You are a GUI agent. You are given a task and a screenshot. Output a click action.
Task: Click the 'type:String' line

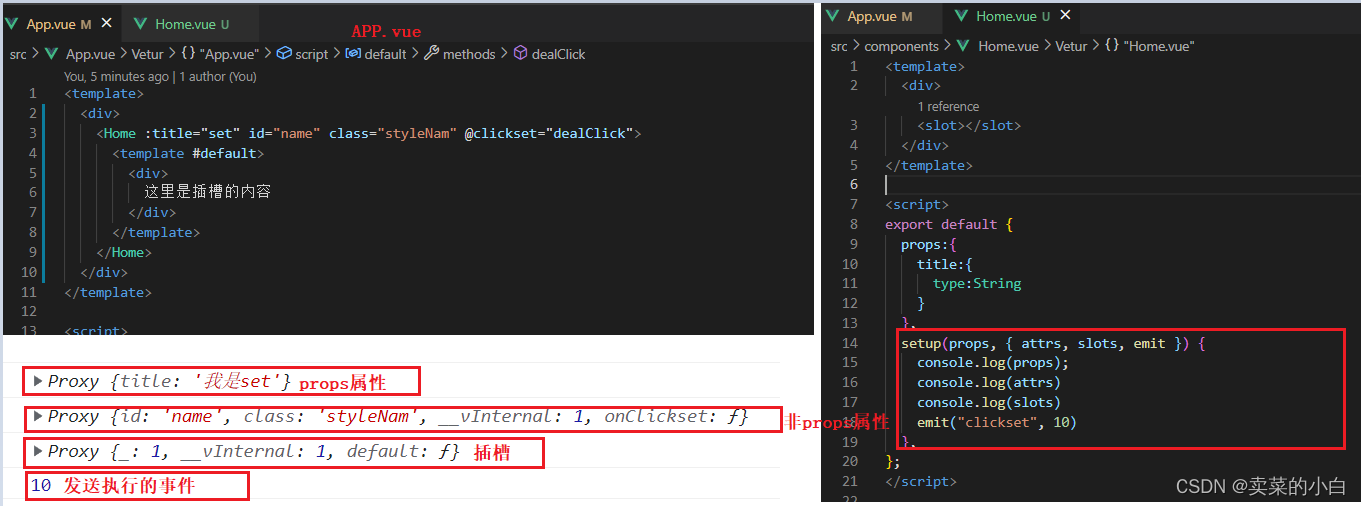point(977,284)
